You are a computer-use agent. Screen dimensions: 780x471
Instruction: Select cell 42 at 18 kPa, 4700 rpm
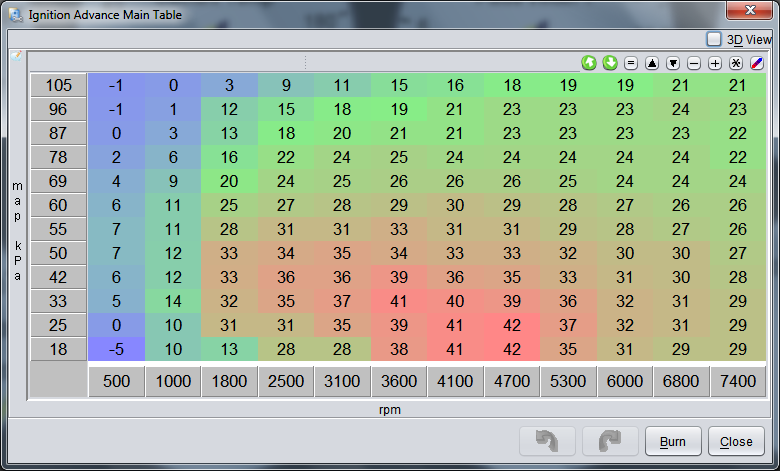[512, 349]
